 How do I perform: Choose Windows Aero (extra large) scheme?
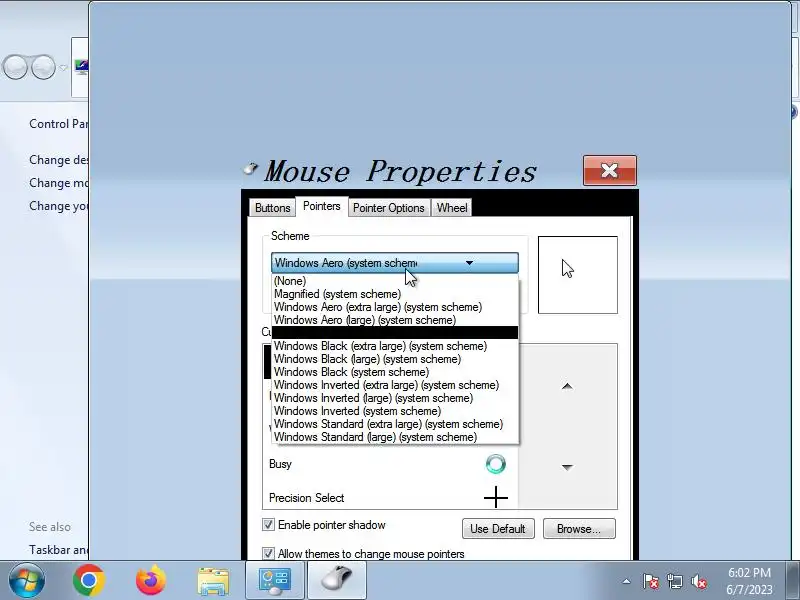tap(395, 307)
